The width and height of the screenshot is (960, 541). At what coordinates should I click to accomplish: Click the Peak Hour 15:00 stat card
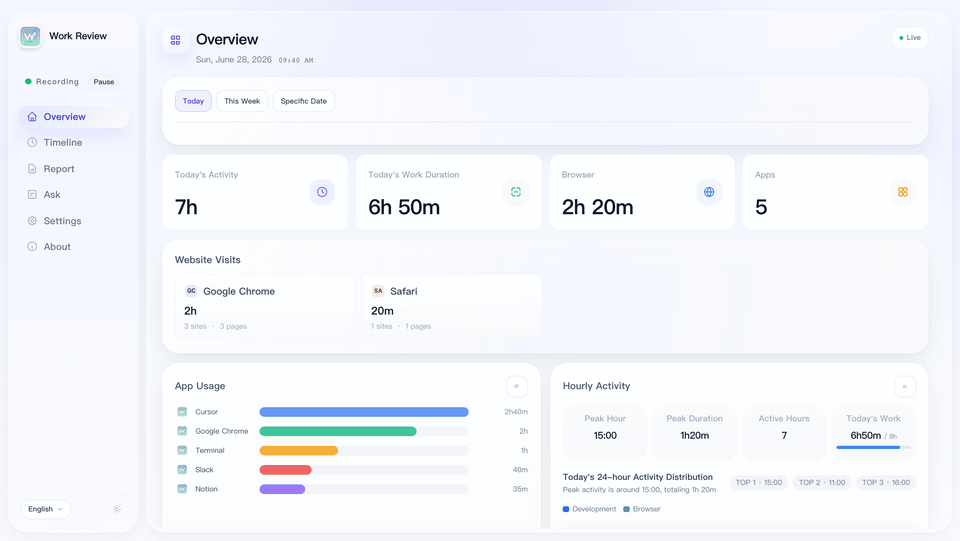(605, 432)
